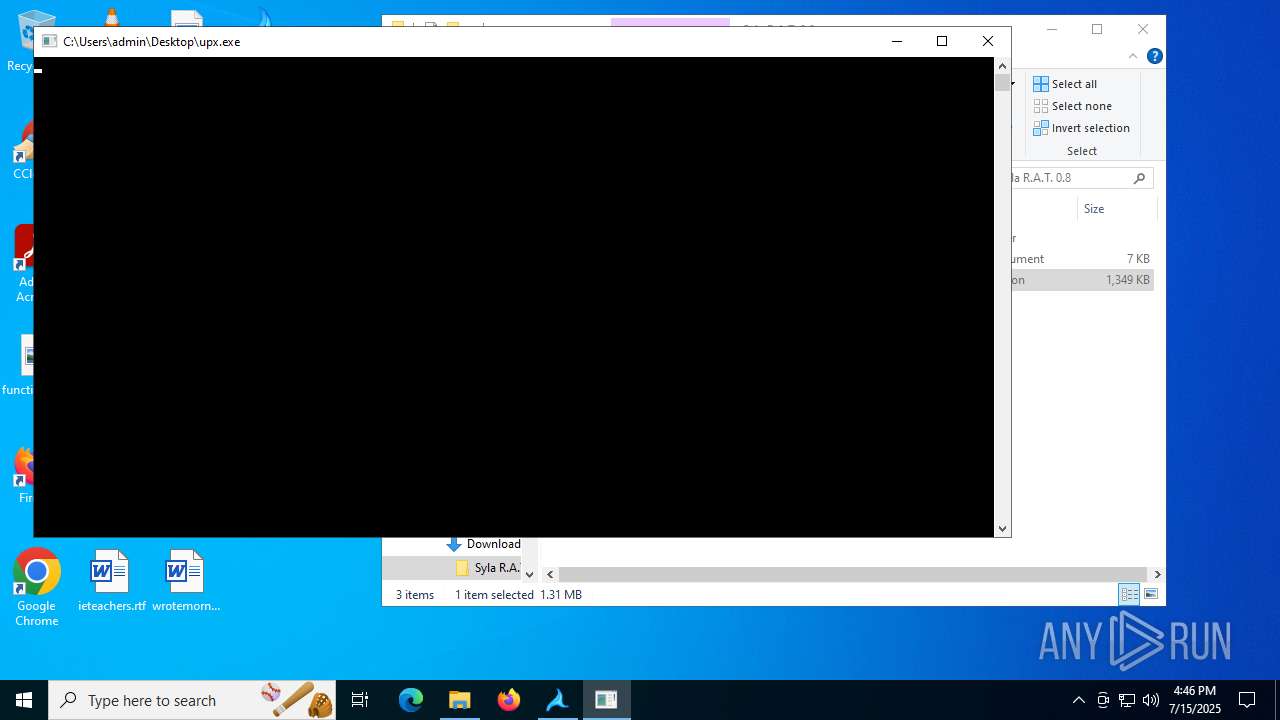Open the Download folder in navigation pane
Viewport: 1280px width, 720px height.
[484, 544]
